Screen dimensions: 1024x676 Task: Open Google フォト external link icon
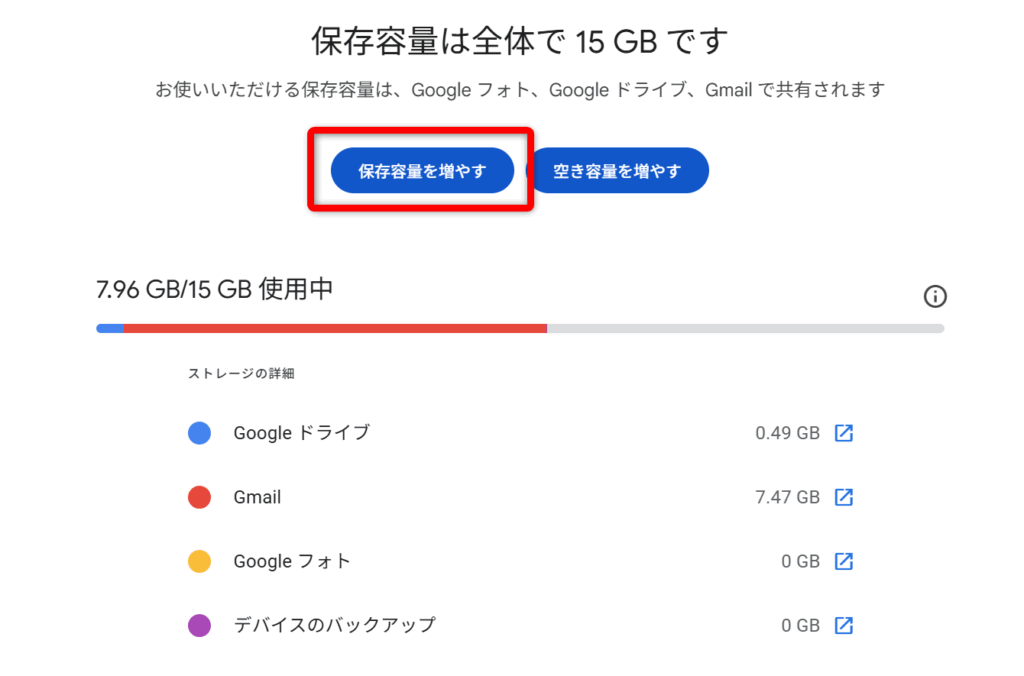(x=844, y=561)
